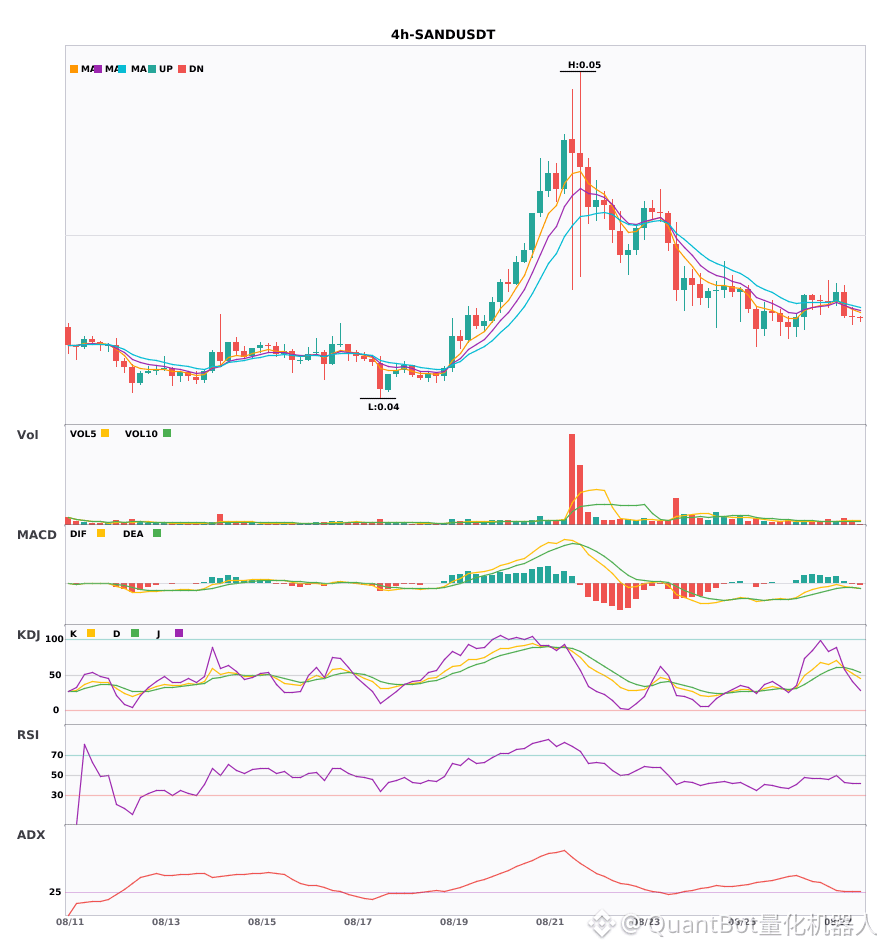Click the green VOL10 legend swatch
The height and width of the screenshot is (950, 885).
167,433
